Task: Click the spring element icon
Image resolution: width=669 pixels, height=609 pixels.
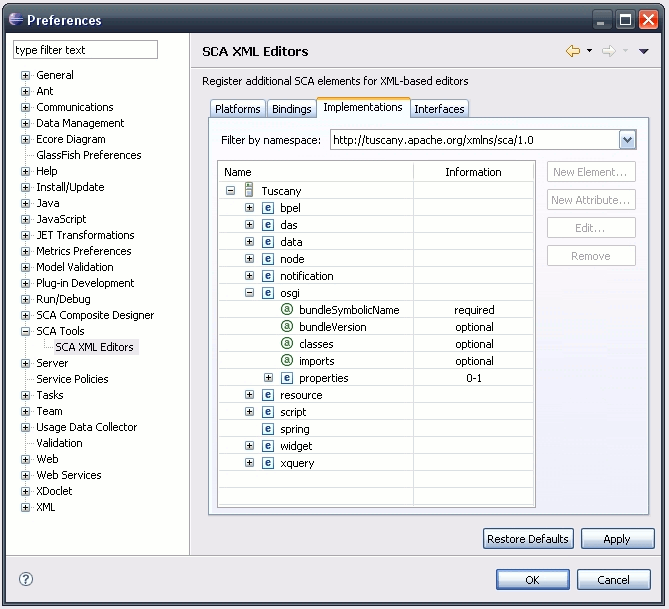Action: (268, 429)
